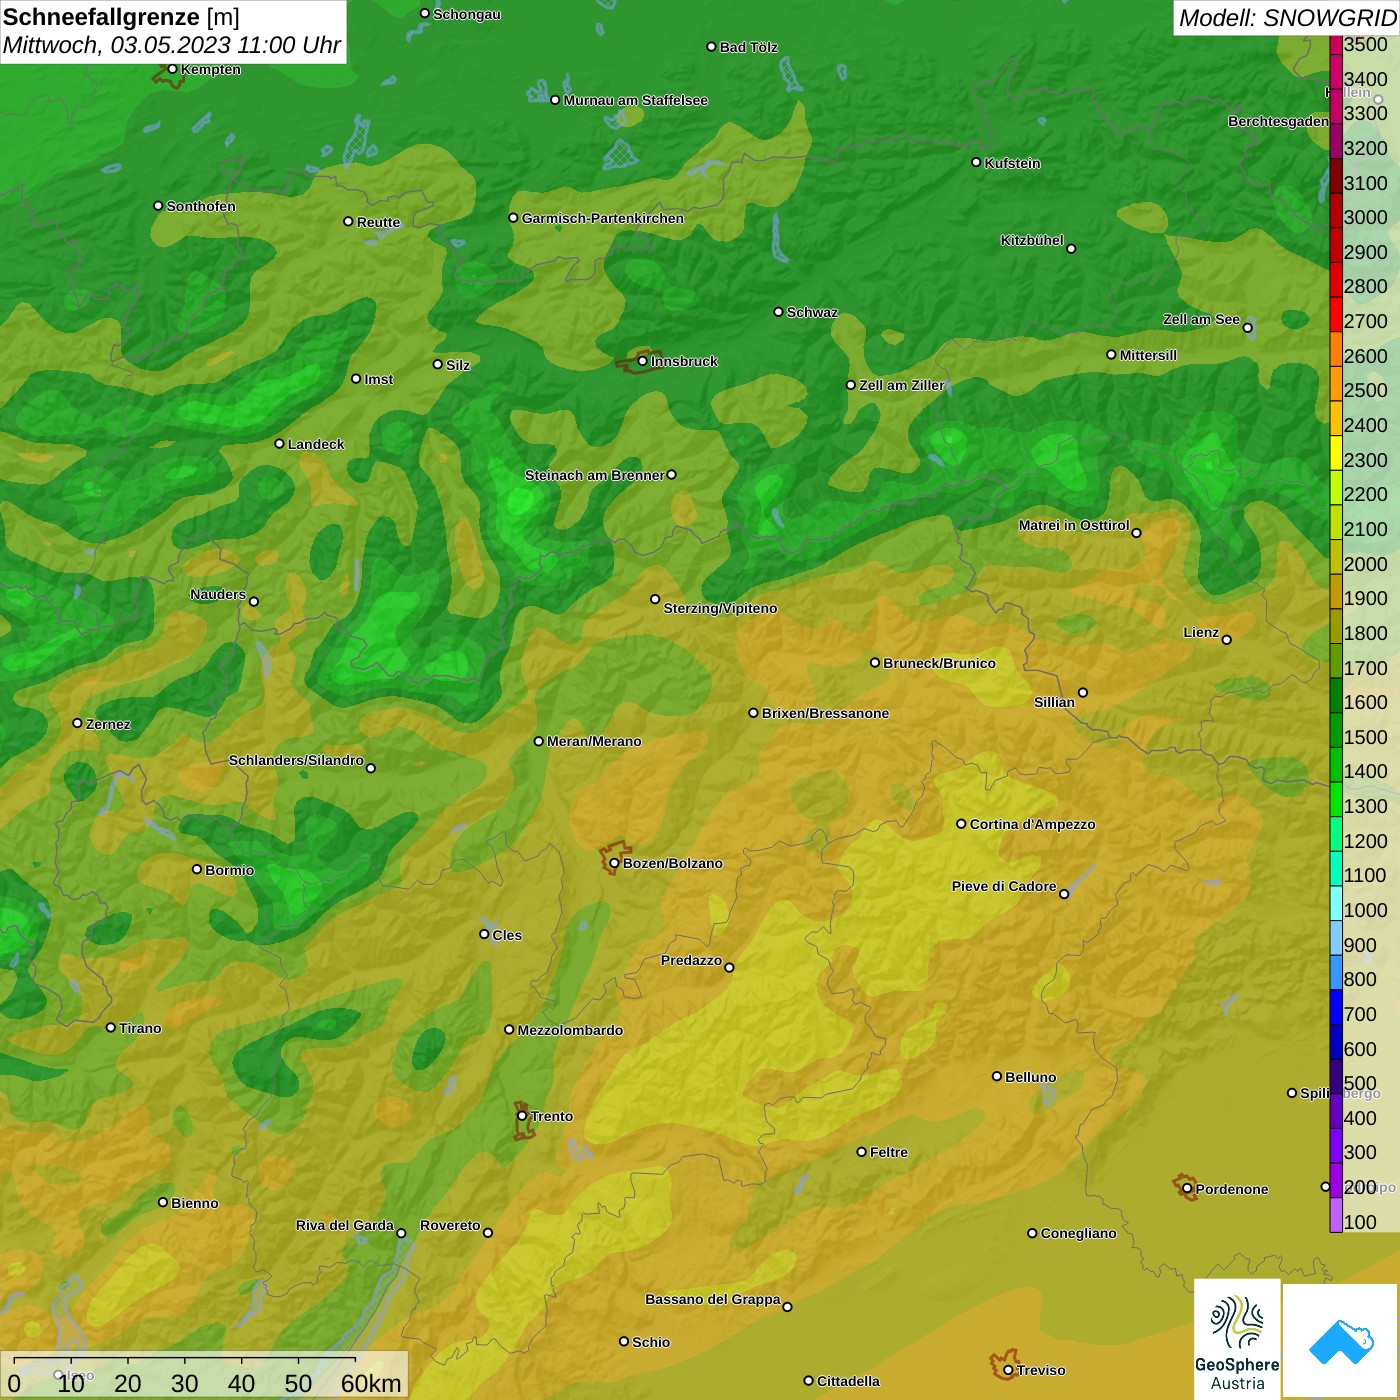The height and width of the screenshot is (1400, 1400).
Task: Click the Schwaz town marker dot
Action: [778, 312]
